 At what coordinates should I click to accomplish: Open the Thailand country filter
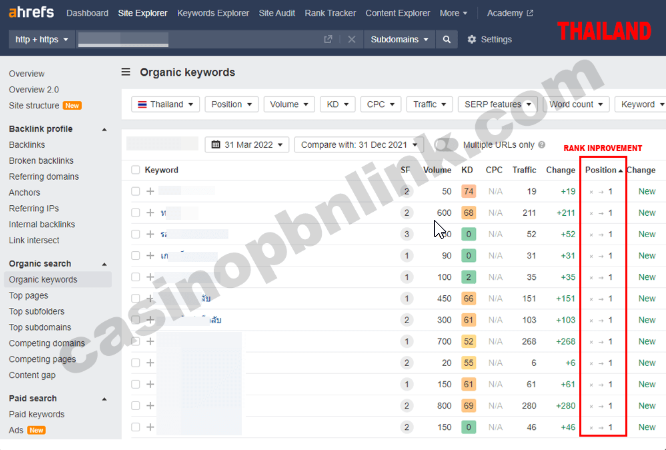[x=165, y=104]
